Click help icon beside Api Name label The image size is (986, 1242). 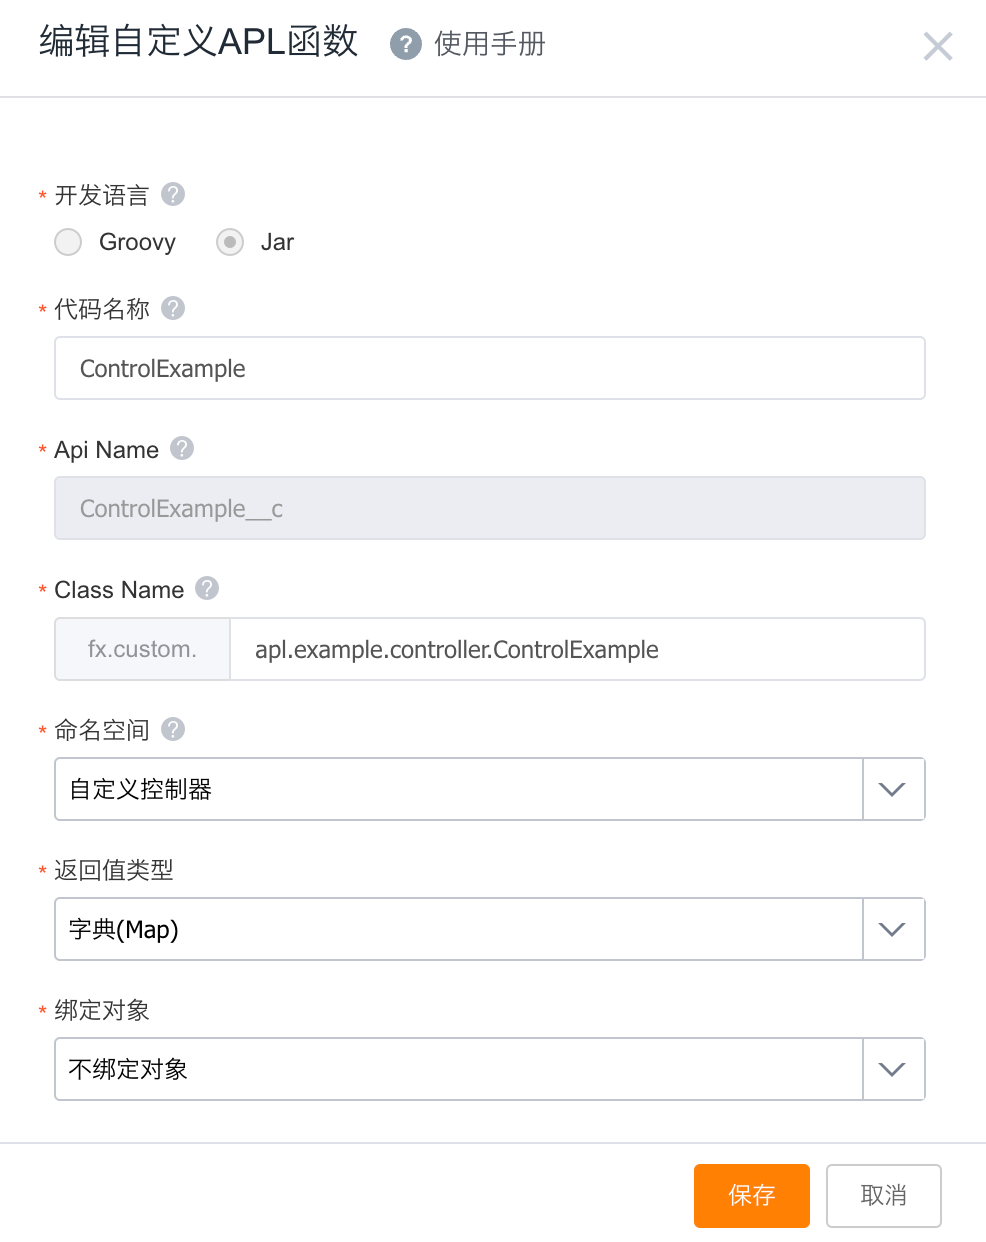(x=182, y=448)
